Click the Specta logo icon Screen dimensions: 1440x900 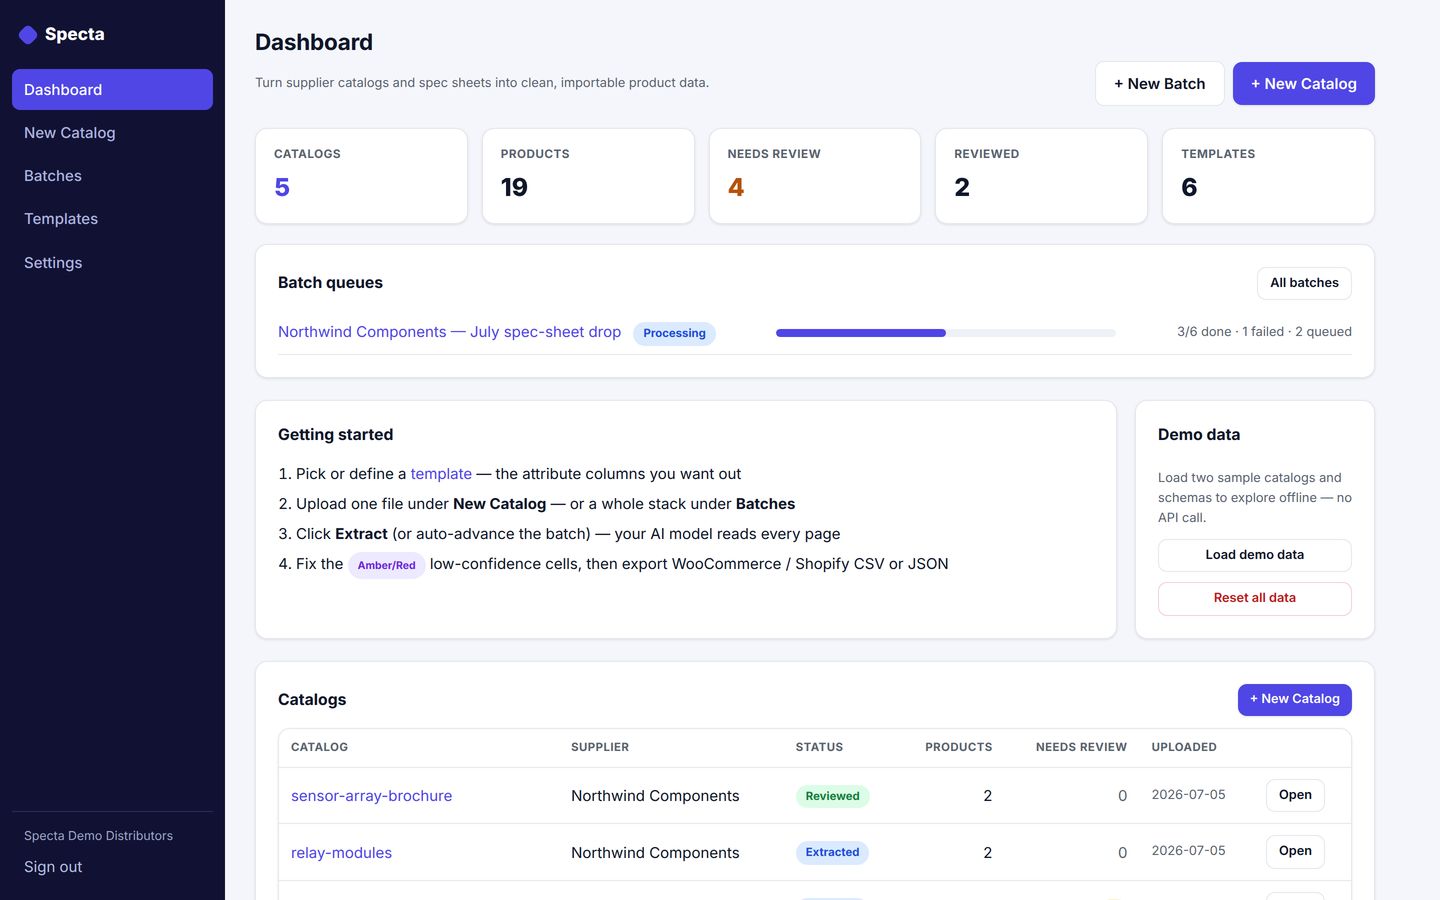coord(28,35)
